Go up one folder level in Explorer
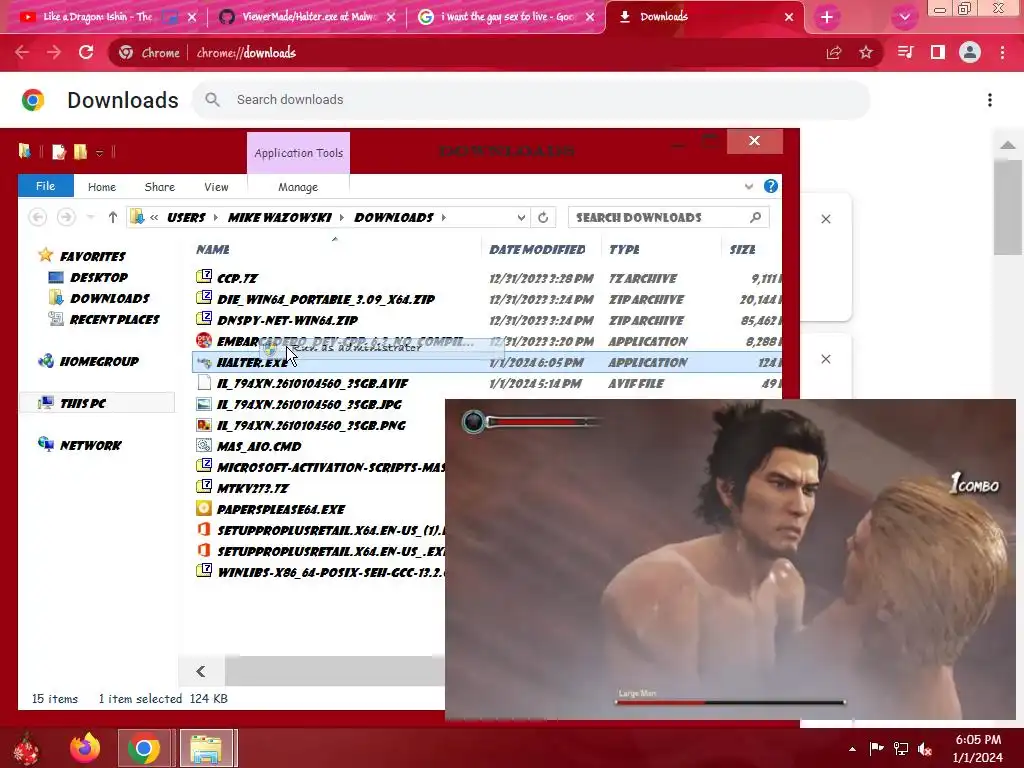Image resolution: width=1024 pixels, height=768 pixels. tap(112, 217)
